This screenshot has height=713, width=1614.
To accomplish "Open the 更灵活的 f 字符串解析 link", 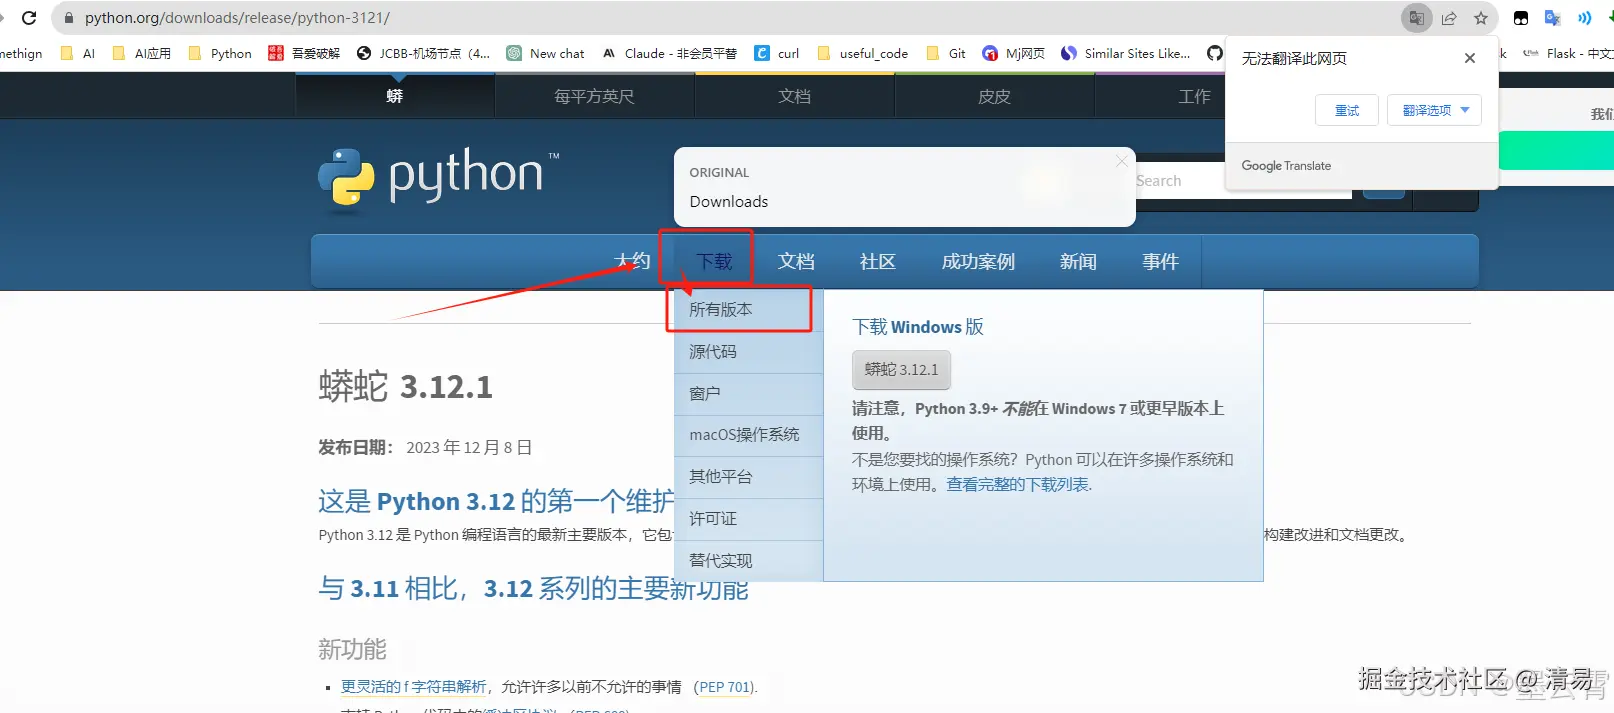I will point(414,687).
